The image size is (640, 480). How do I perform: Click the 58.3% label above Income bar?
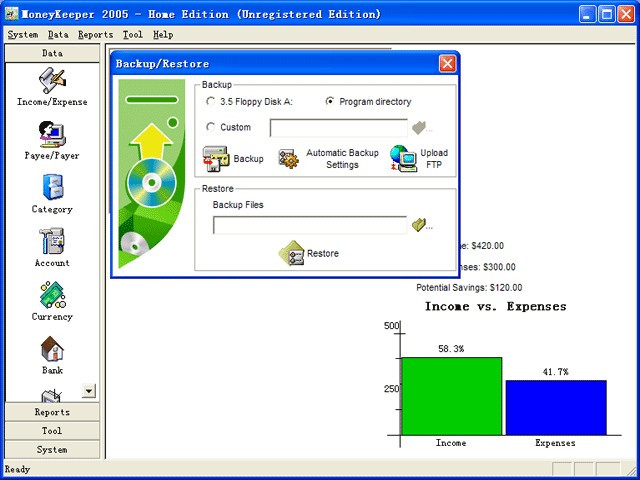(451, 349)
